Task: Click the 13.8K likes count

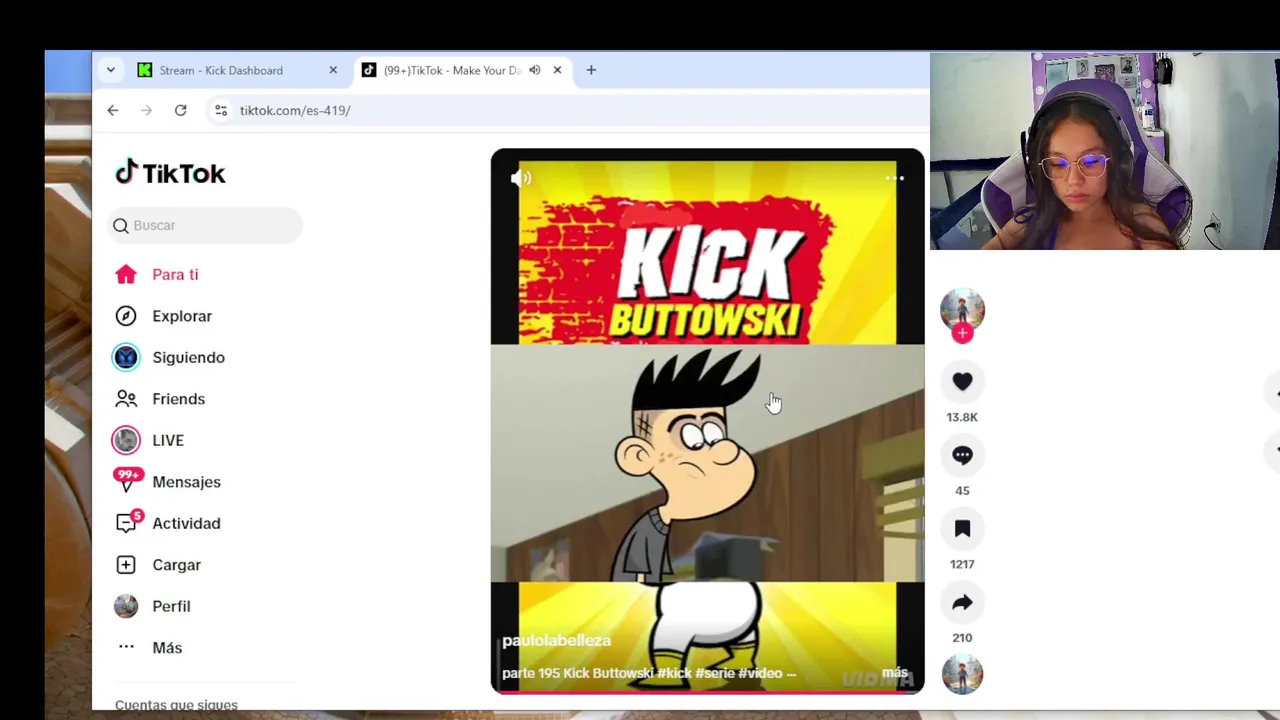Action: (x=962, y=417)
